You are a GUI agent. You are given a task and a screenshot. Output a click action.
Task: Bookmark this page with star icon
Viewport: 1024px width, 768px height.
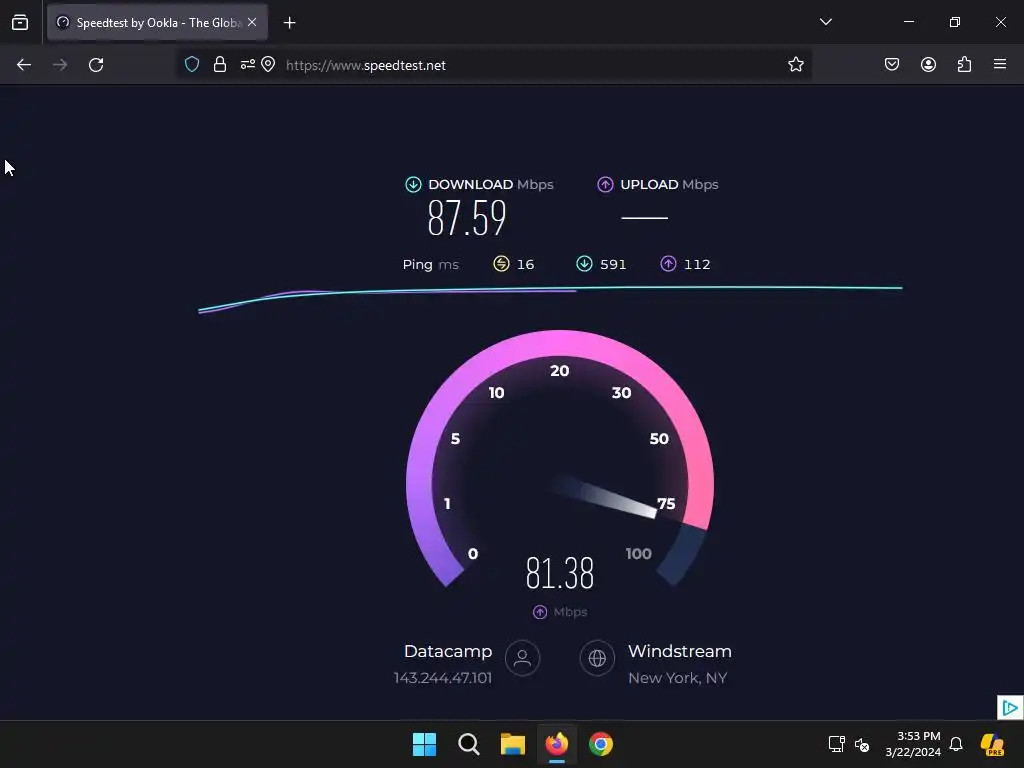795,65
